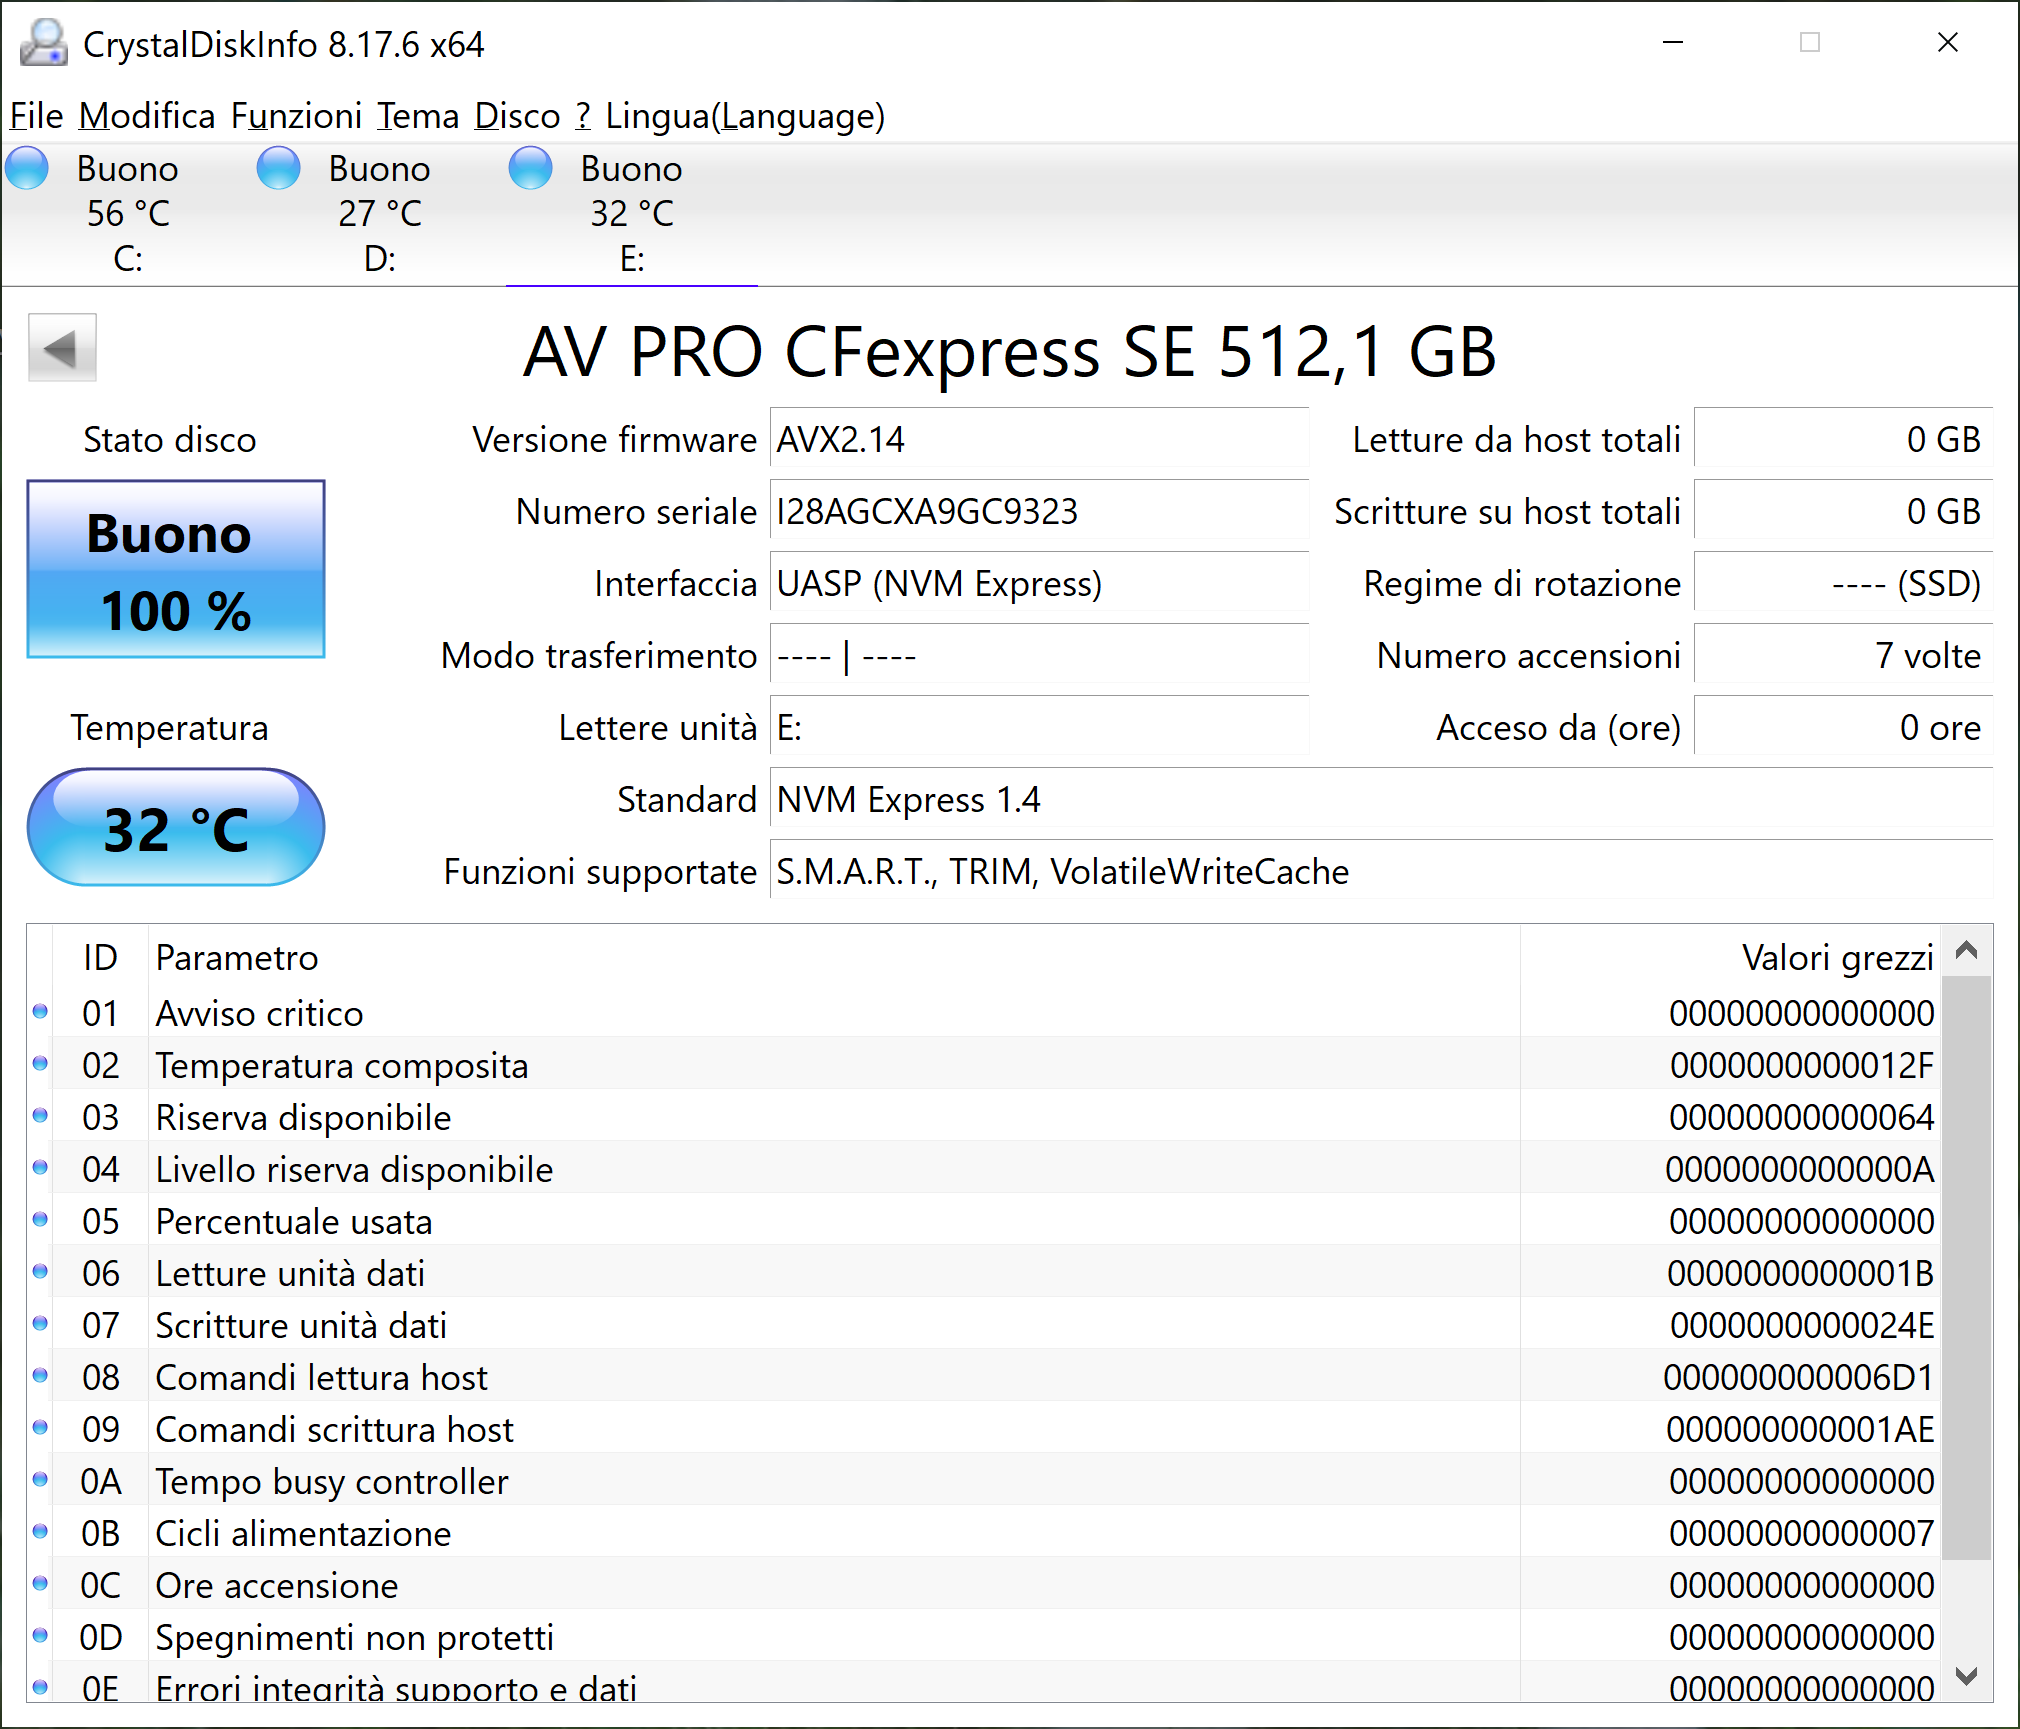Click the blue status orb for drive C:

click(27, 168)
